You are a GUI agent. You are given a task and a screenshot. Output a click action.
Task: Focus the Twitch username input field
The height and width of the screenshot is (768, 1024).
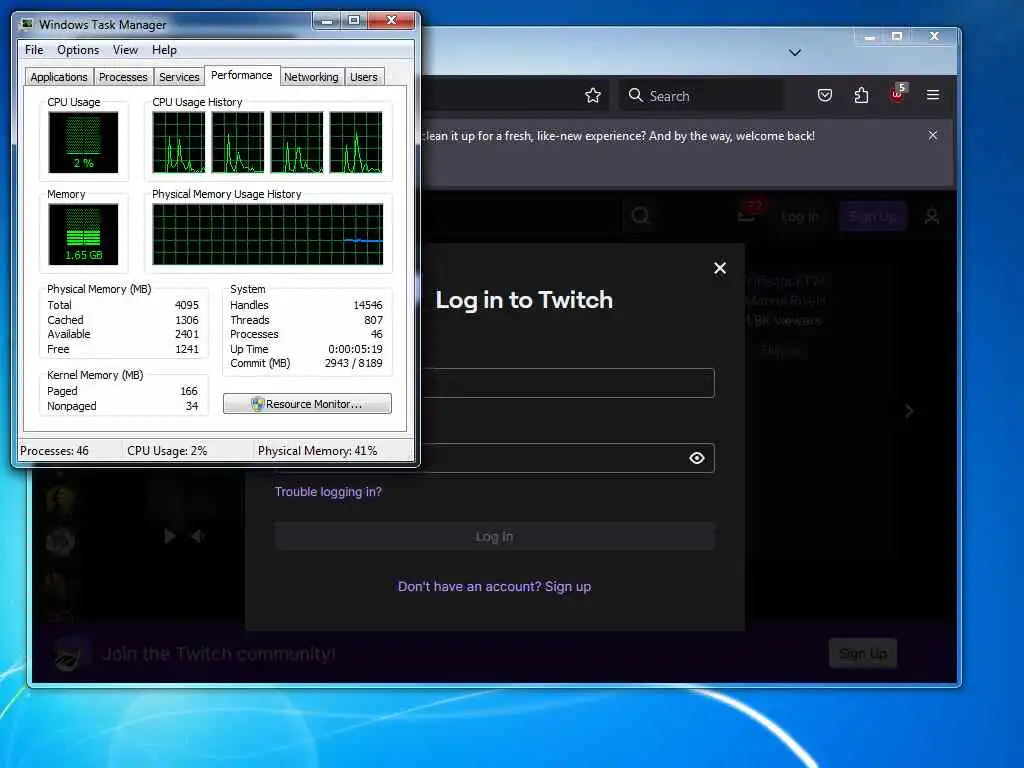point(568,383)
